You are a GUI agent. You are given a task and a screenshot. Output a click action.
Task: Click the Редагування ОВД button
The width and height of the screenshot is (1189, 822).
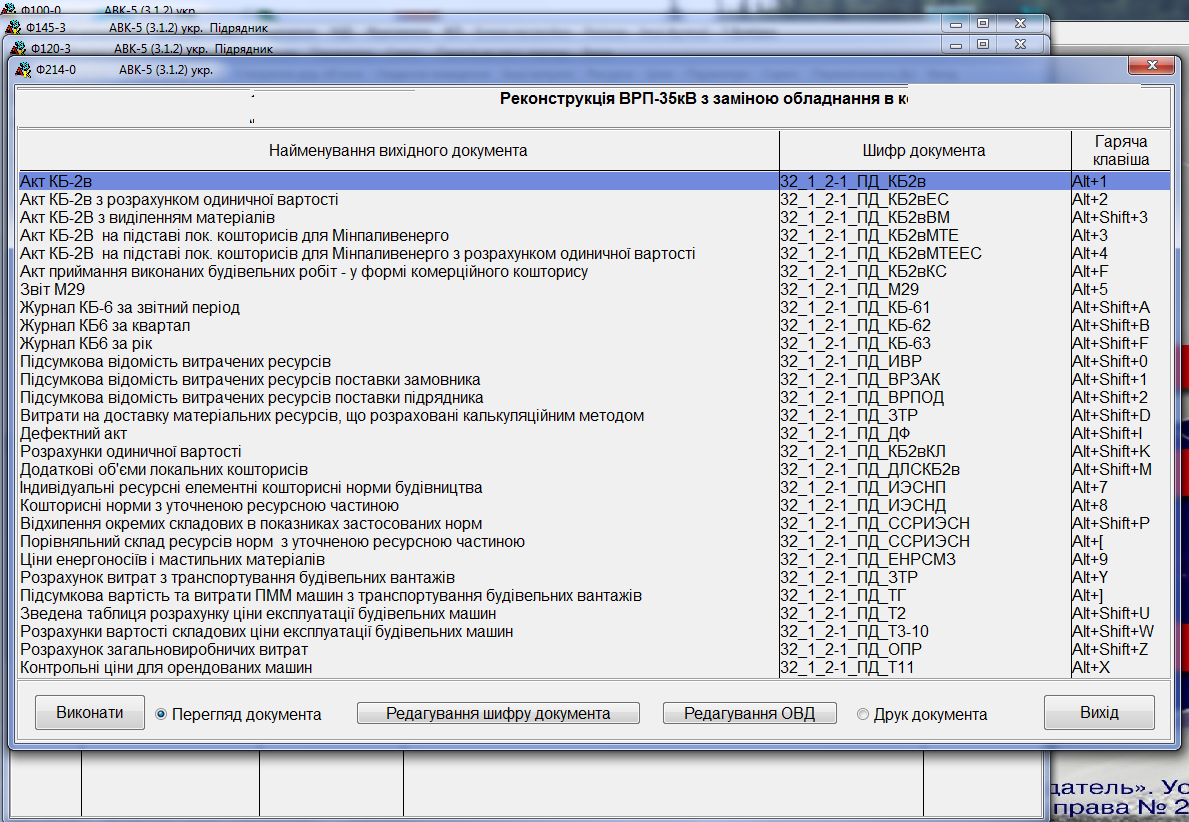pyautogui.click(x=748, y=714)
